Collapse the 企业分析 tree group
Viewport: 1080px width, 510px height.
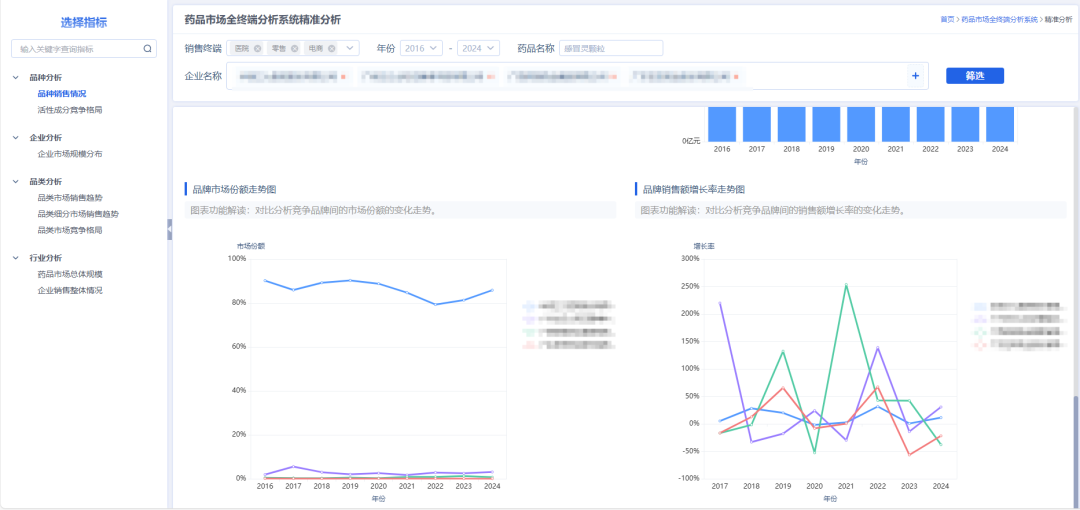[16, 138]
